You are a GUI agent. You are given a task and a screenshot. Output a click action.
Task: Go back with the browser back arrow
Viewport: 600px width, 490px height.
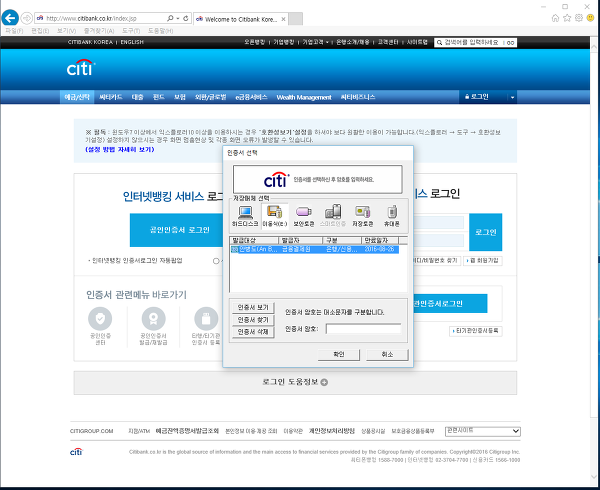(10, 18)
